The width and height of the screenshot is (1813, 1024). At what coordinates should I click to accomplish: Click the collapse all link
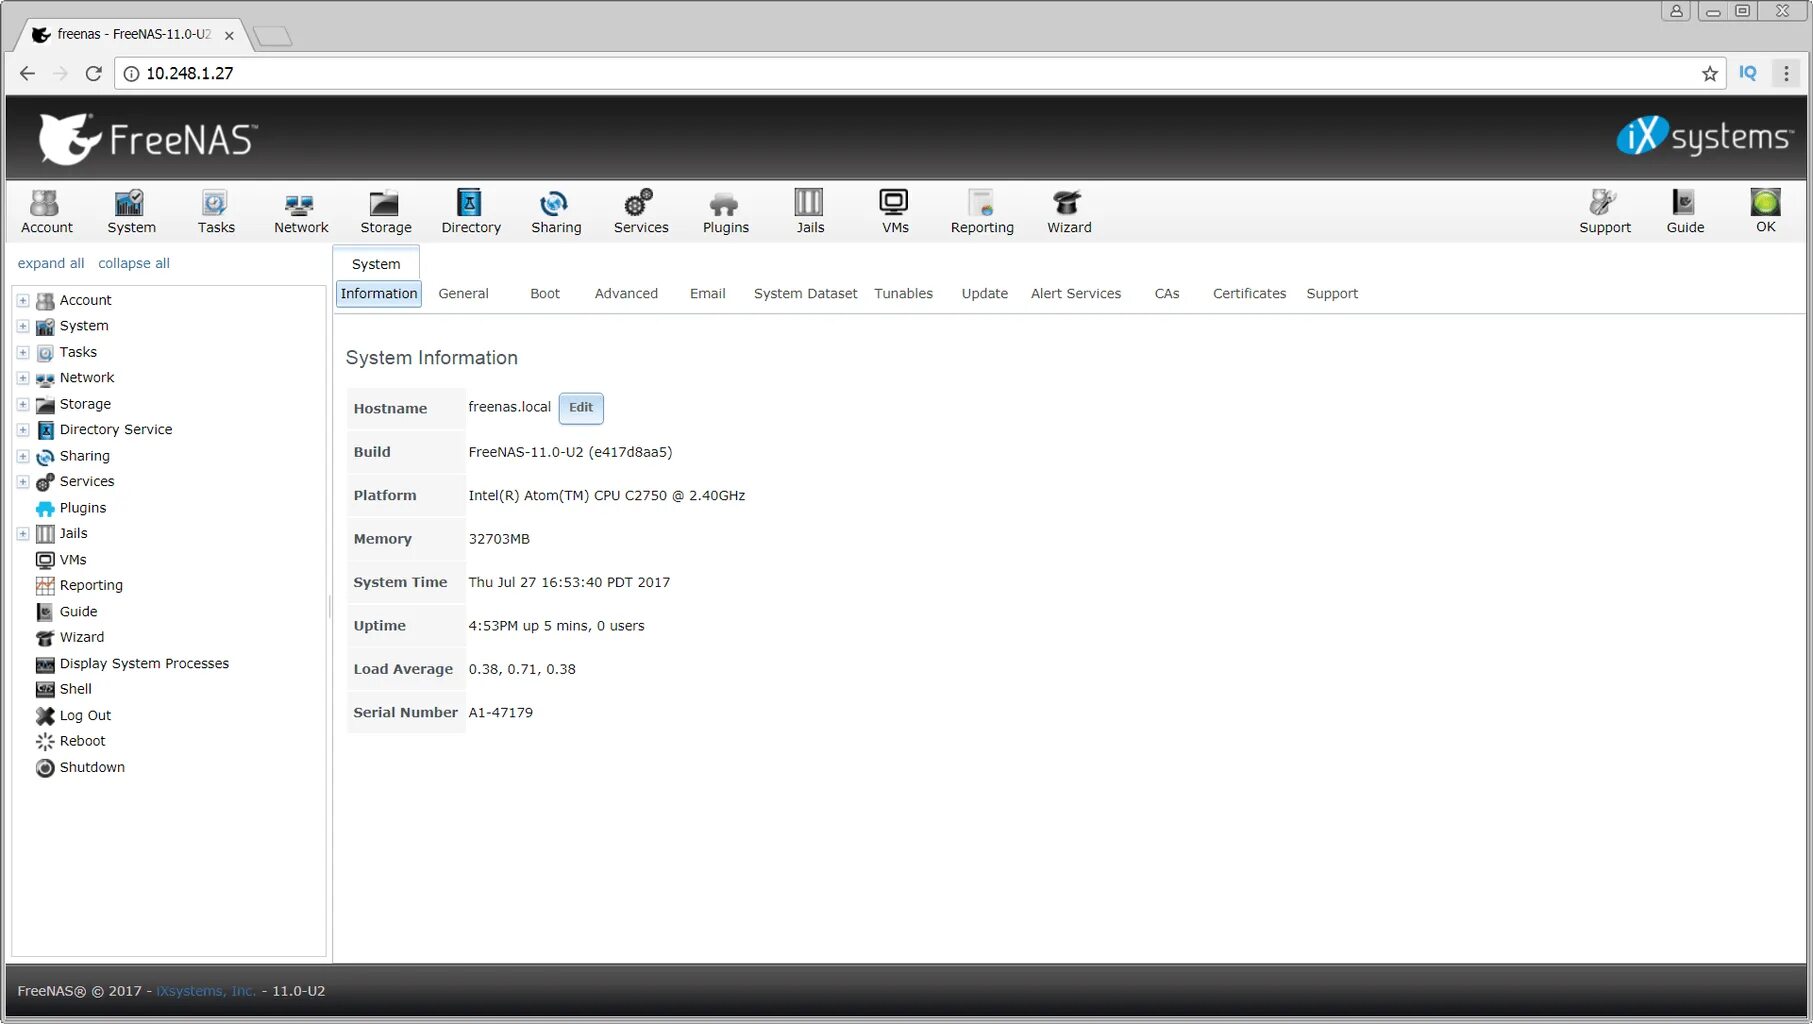(x=134, y=263)
